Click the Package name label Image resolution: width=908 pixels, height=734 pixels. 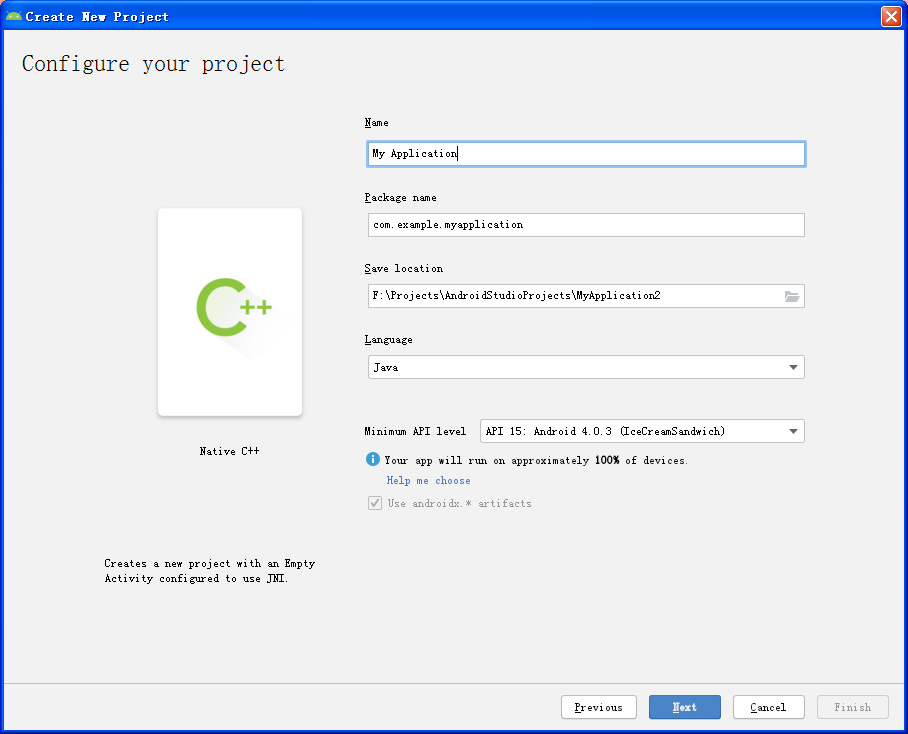(401, 197)
